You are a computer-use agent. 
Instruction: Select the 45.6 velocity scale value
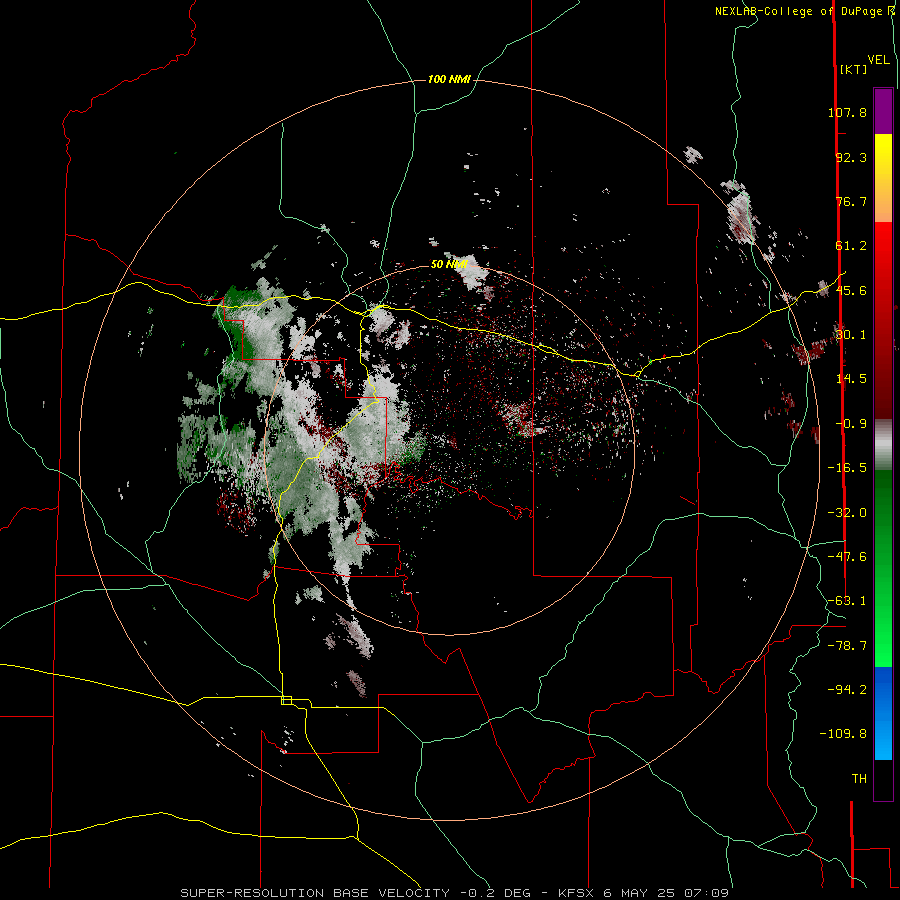(x=851, y=290)
